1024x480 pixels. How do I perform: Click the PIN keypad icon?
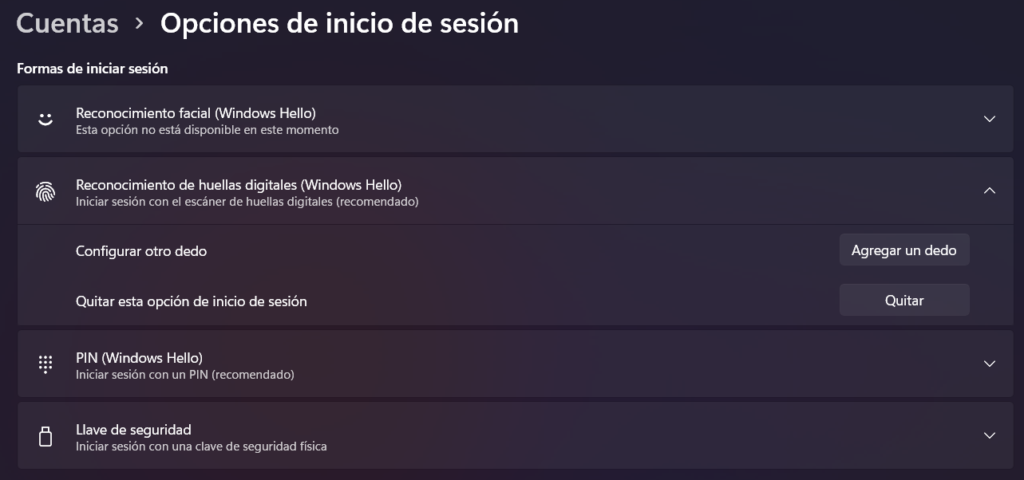coord(45,364)
